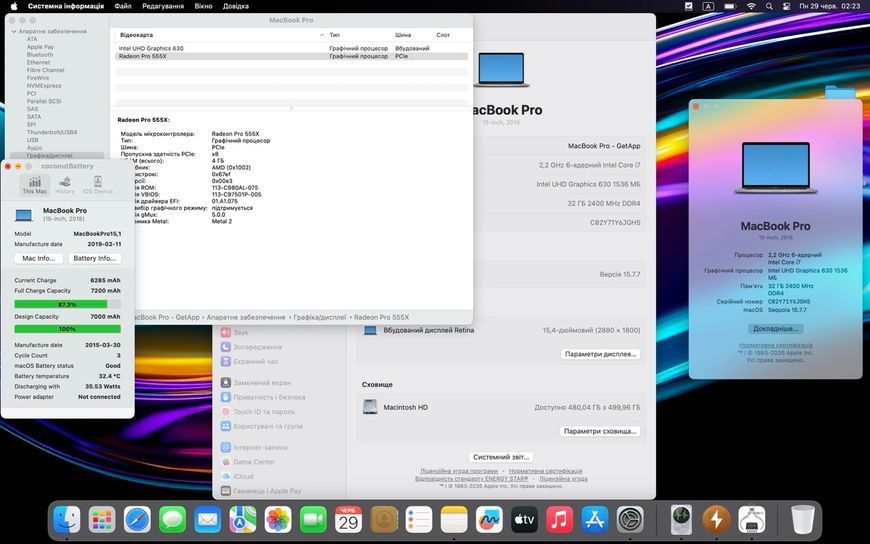This screenshot has height=544, width=870.
Task: Open ENERGY STAR compliance link
Action: coord(472,478)
